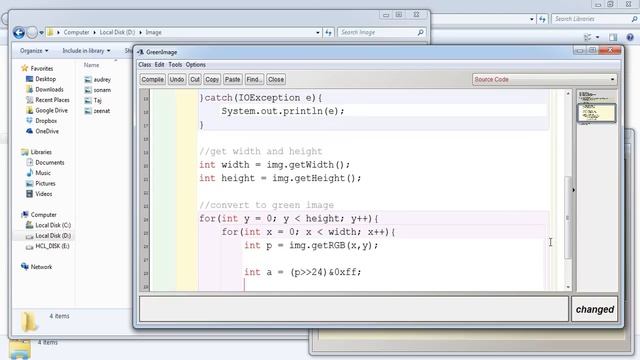Click the Help icon in back Explorer window

click(630, 37)
